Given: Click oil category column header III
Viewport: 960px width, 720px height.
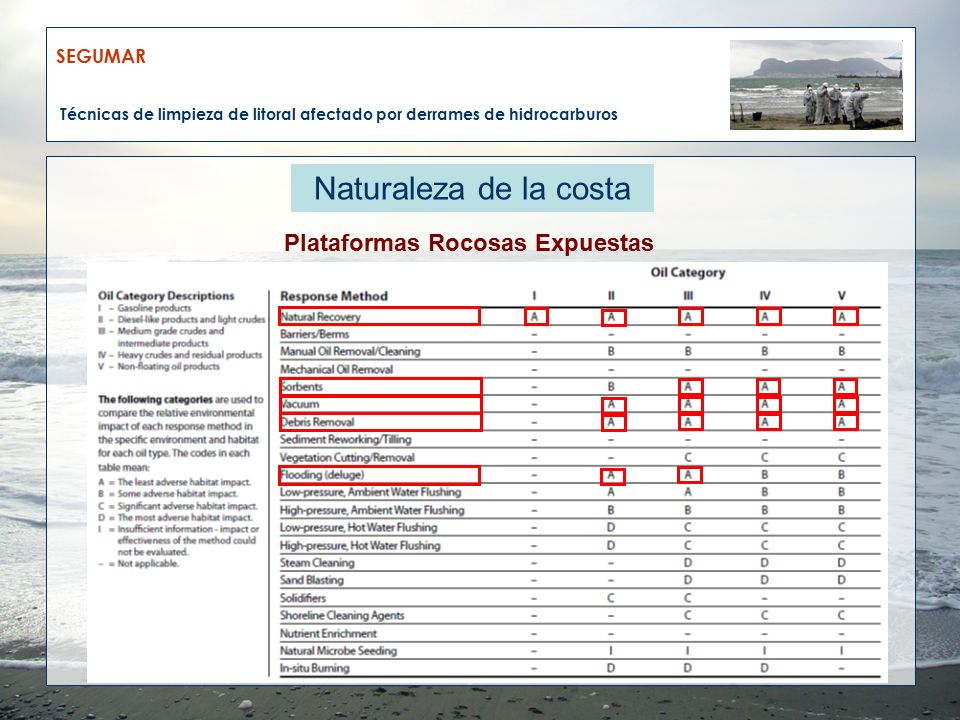Looking at the screenshot, I should coord(688,296).
